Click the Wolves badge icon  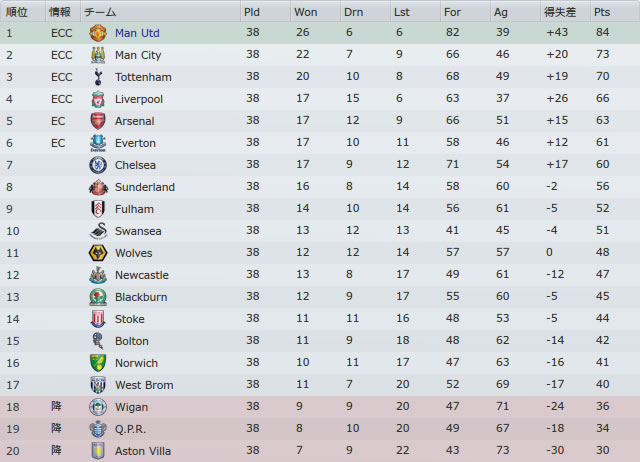click(98, 253)
